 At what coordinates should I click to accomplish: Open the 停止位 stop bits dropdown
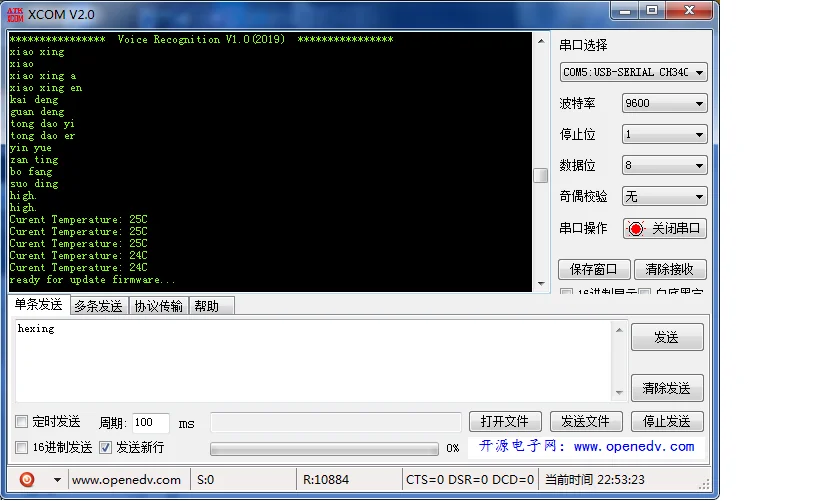pos(664,135)
